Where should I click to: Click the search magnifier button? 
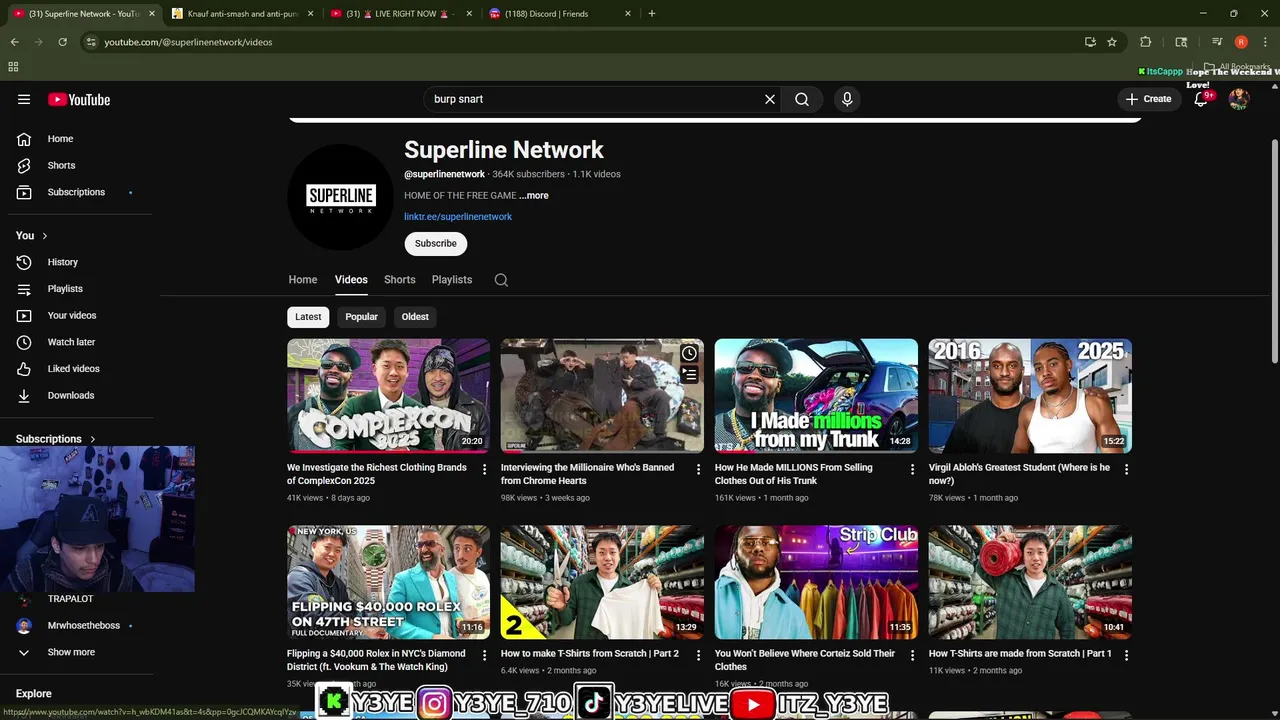pyautogui.click(x=802, y=99)
